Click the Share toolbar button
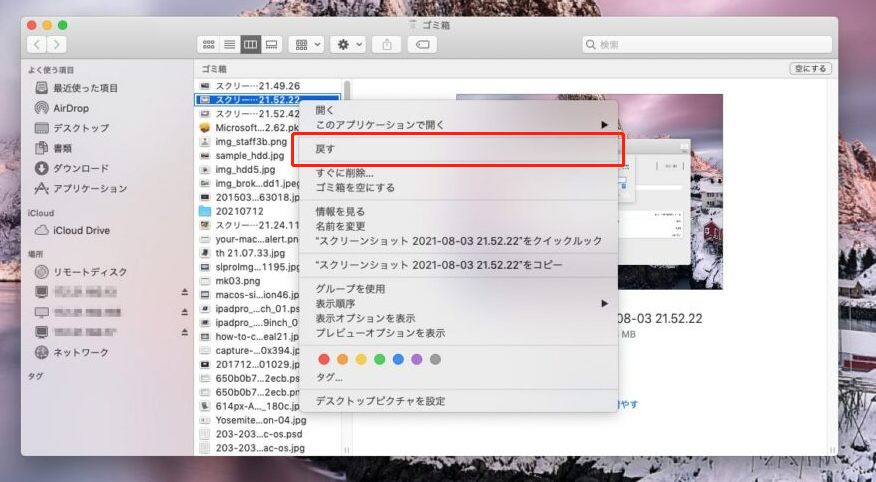876x482 pixels. click(387, 45)
